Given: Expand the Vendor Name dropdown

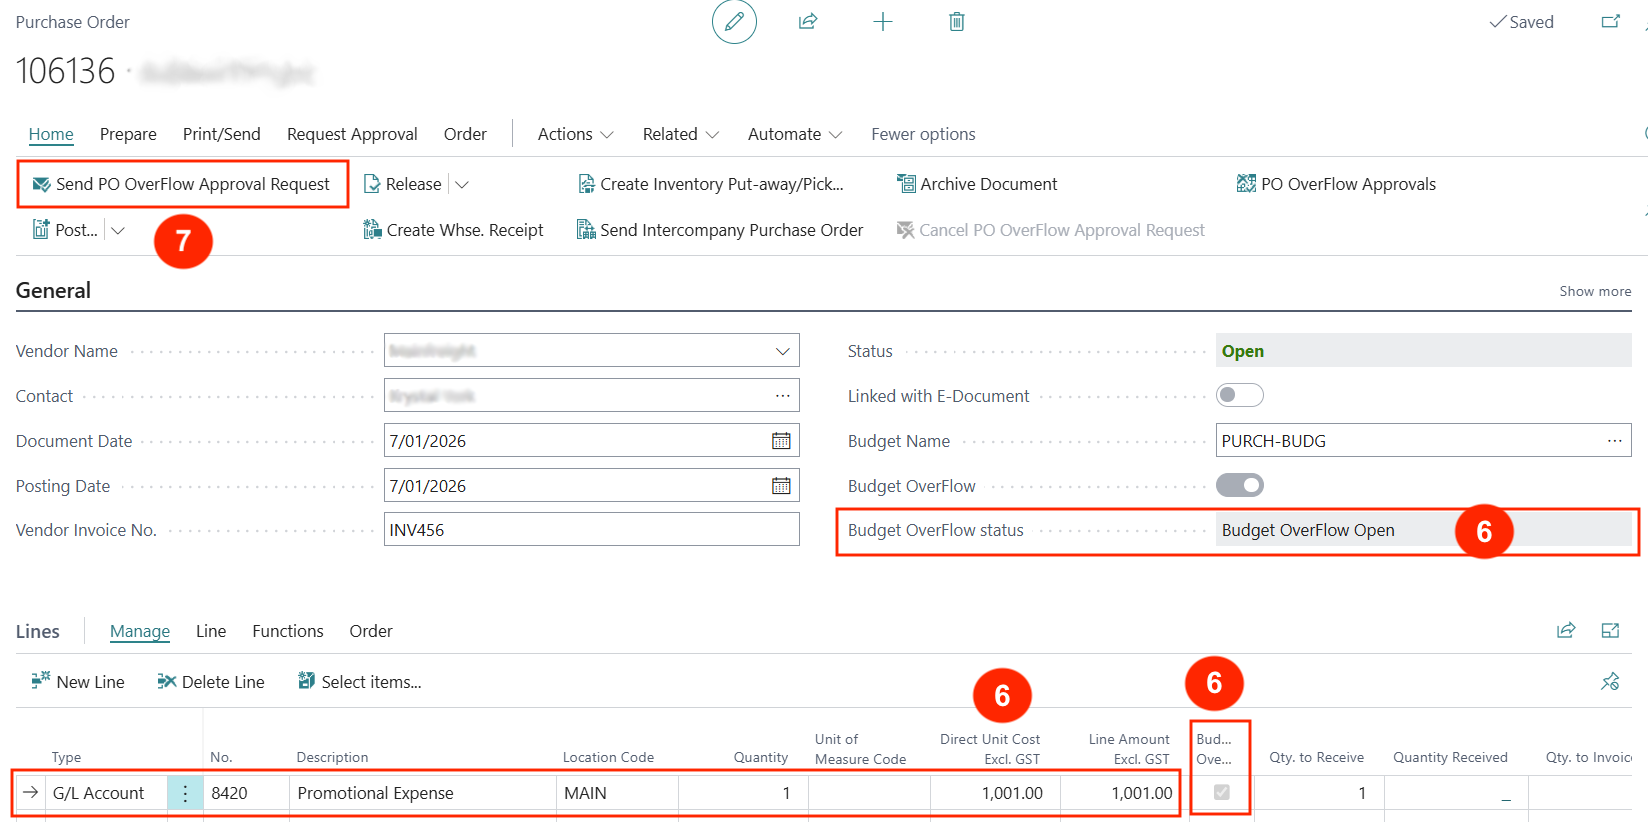Looking at the screenshot, I should (782, 351).
